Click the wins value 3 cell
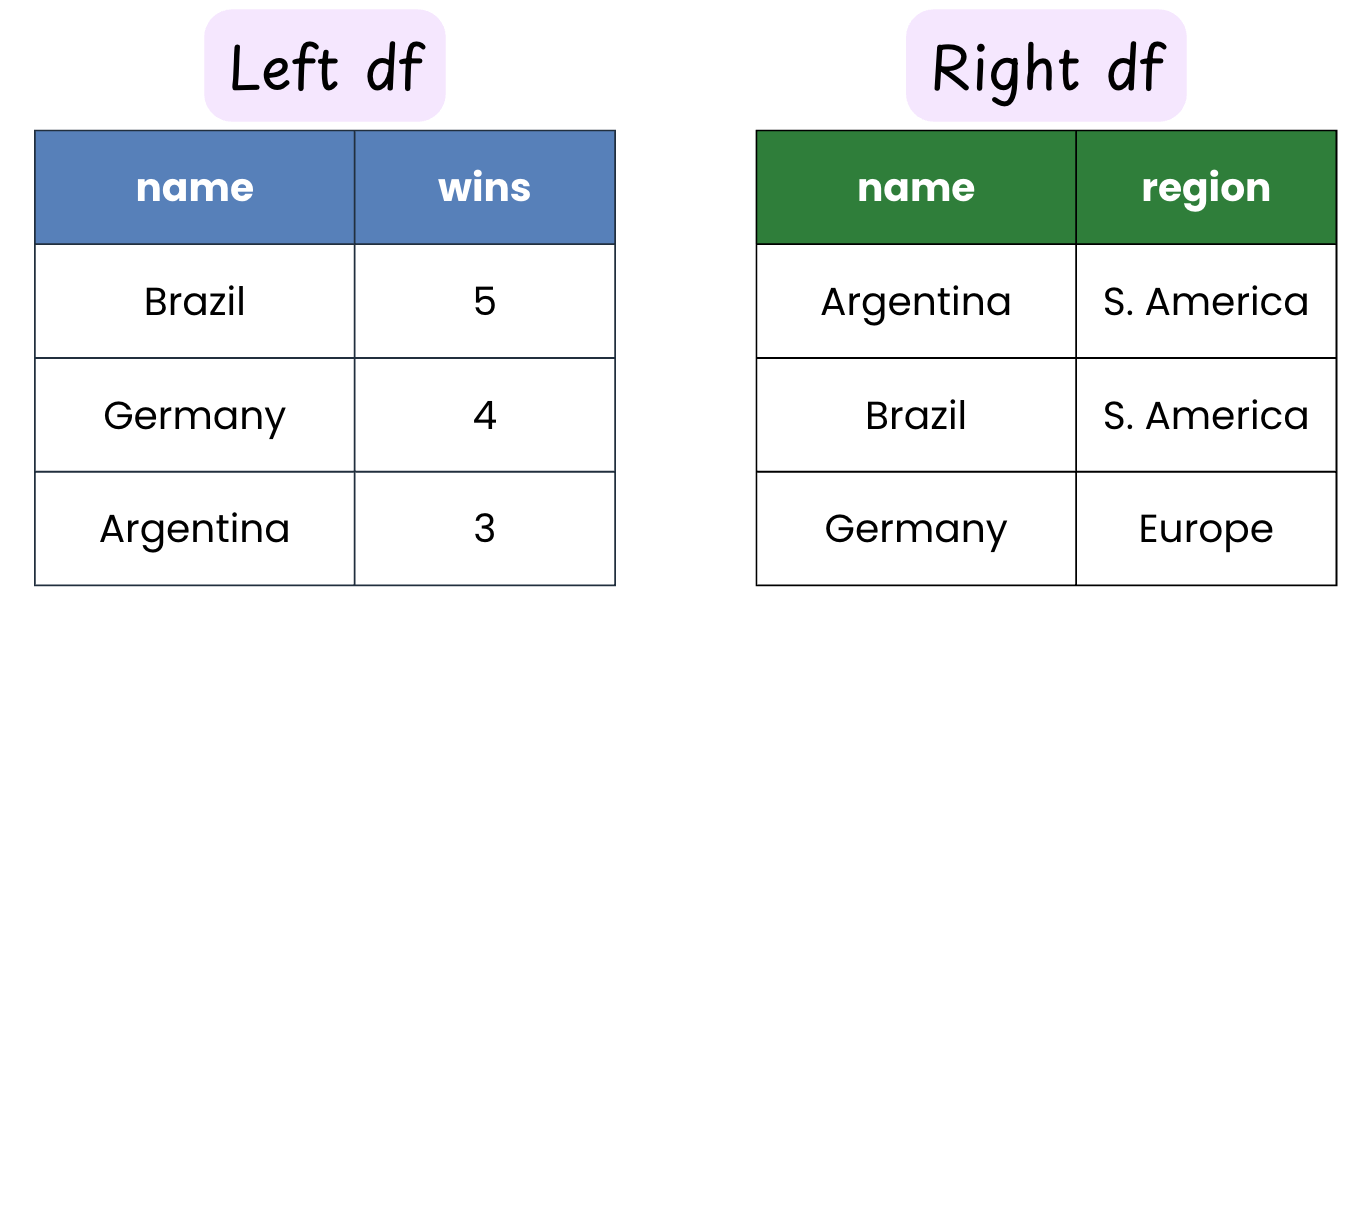 point(485,528)
